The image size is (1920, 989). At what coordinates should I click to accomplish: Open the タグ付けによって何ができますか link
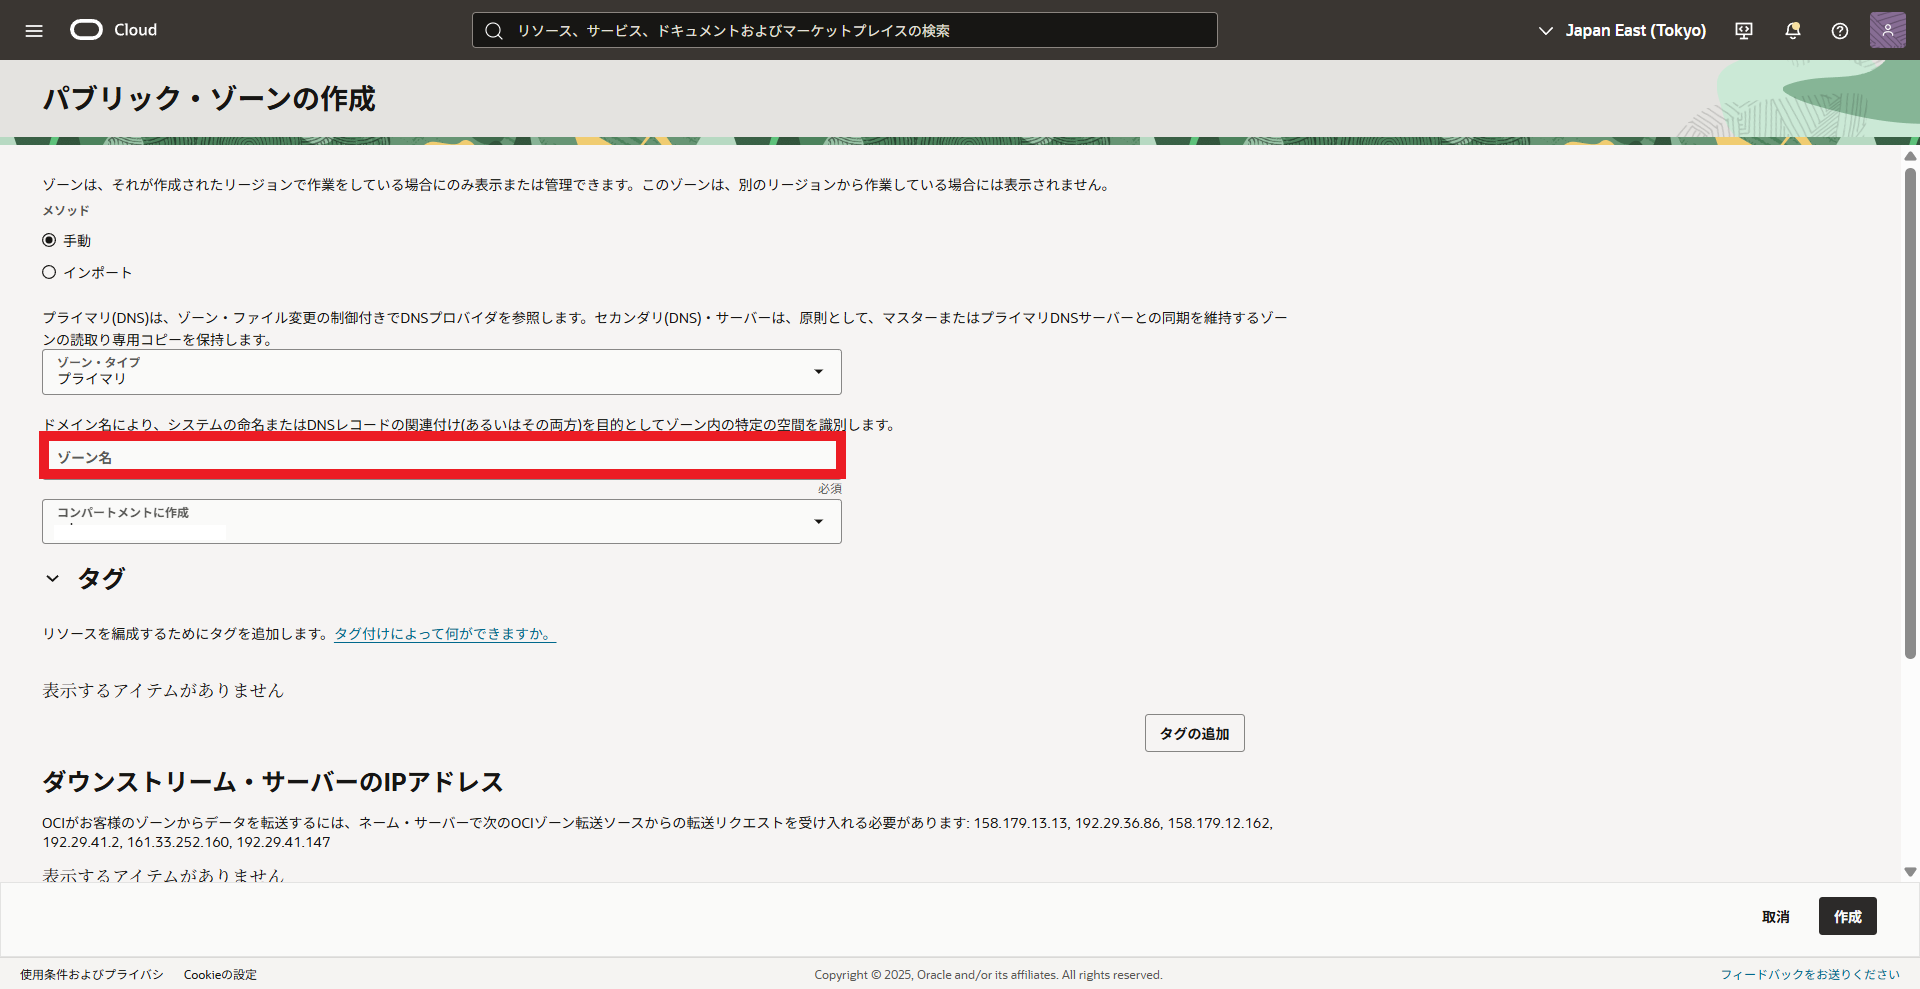pos(444,634)
